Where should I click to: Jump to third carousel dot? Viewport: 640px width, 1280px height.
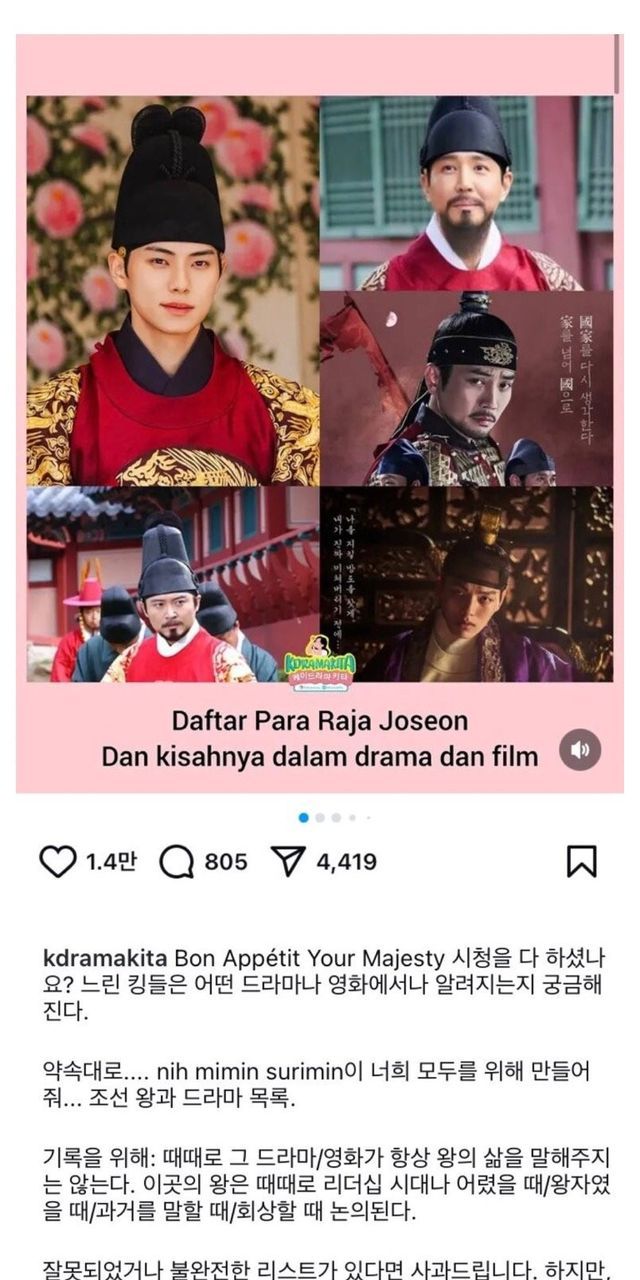point(336,817)
